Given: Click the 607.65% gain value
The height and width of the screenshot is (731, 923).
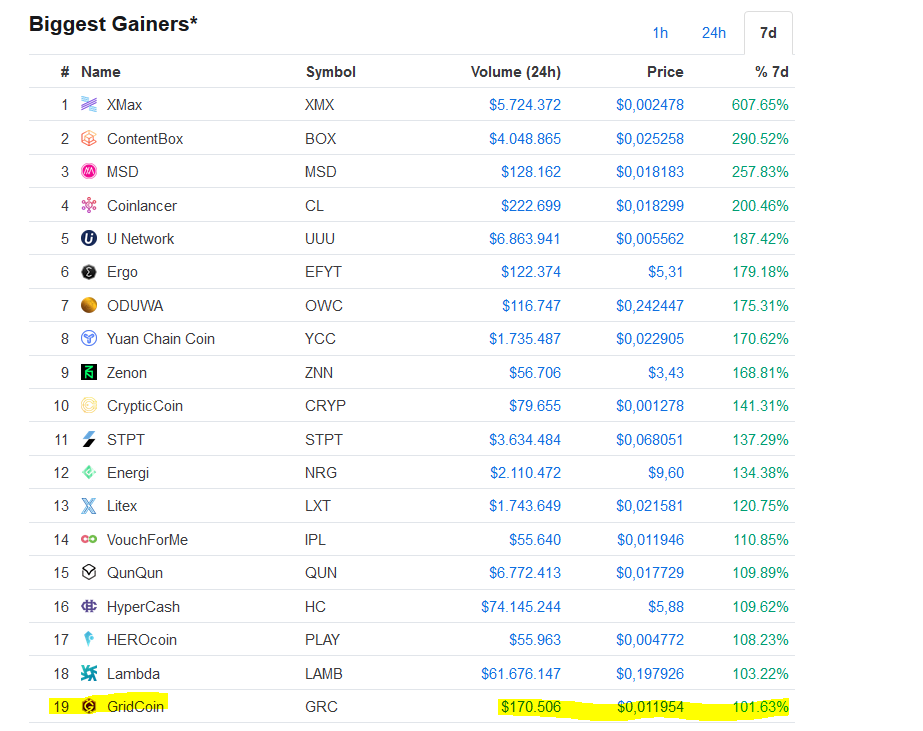Looking at the screenshot, I should [760, 105].
